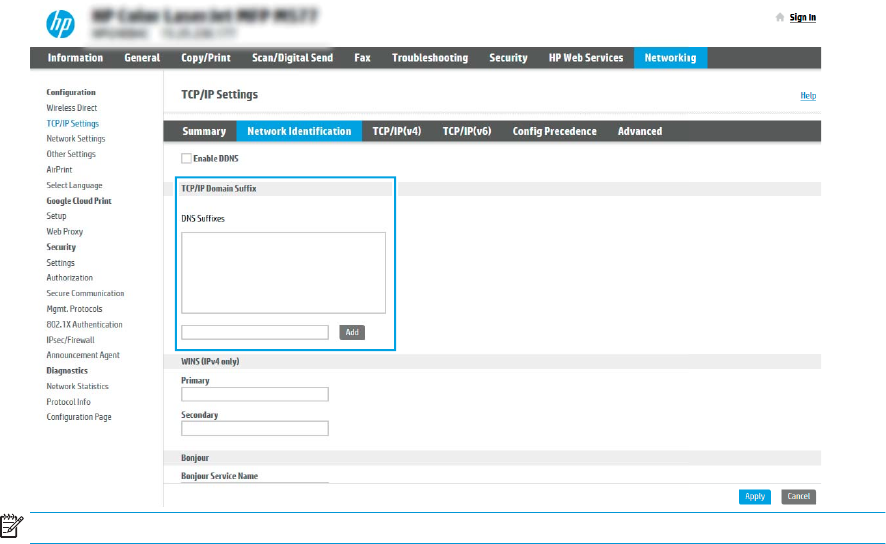
Task: Select the DNS Suffixes list box
Action: click(283, 273)
